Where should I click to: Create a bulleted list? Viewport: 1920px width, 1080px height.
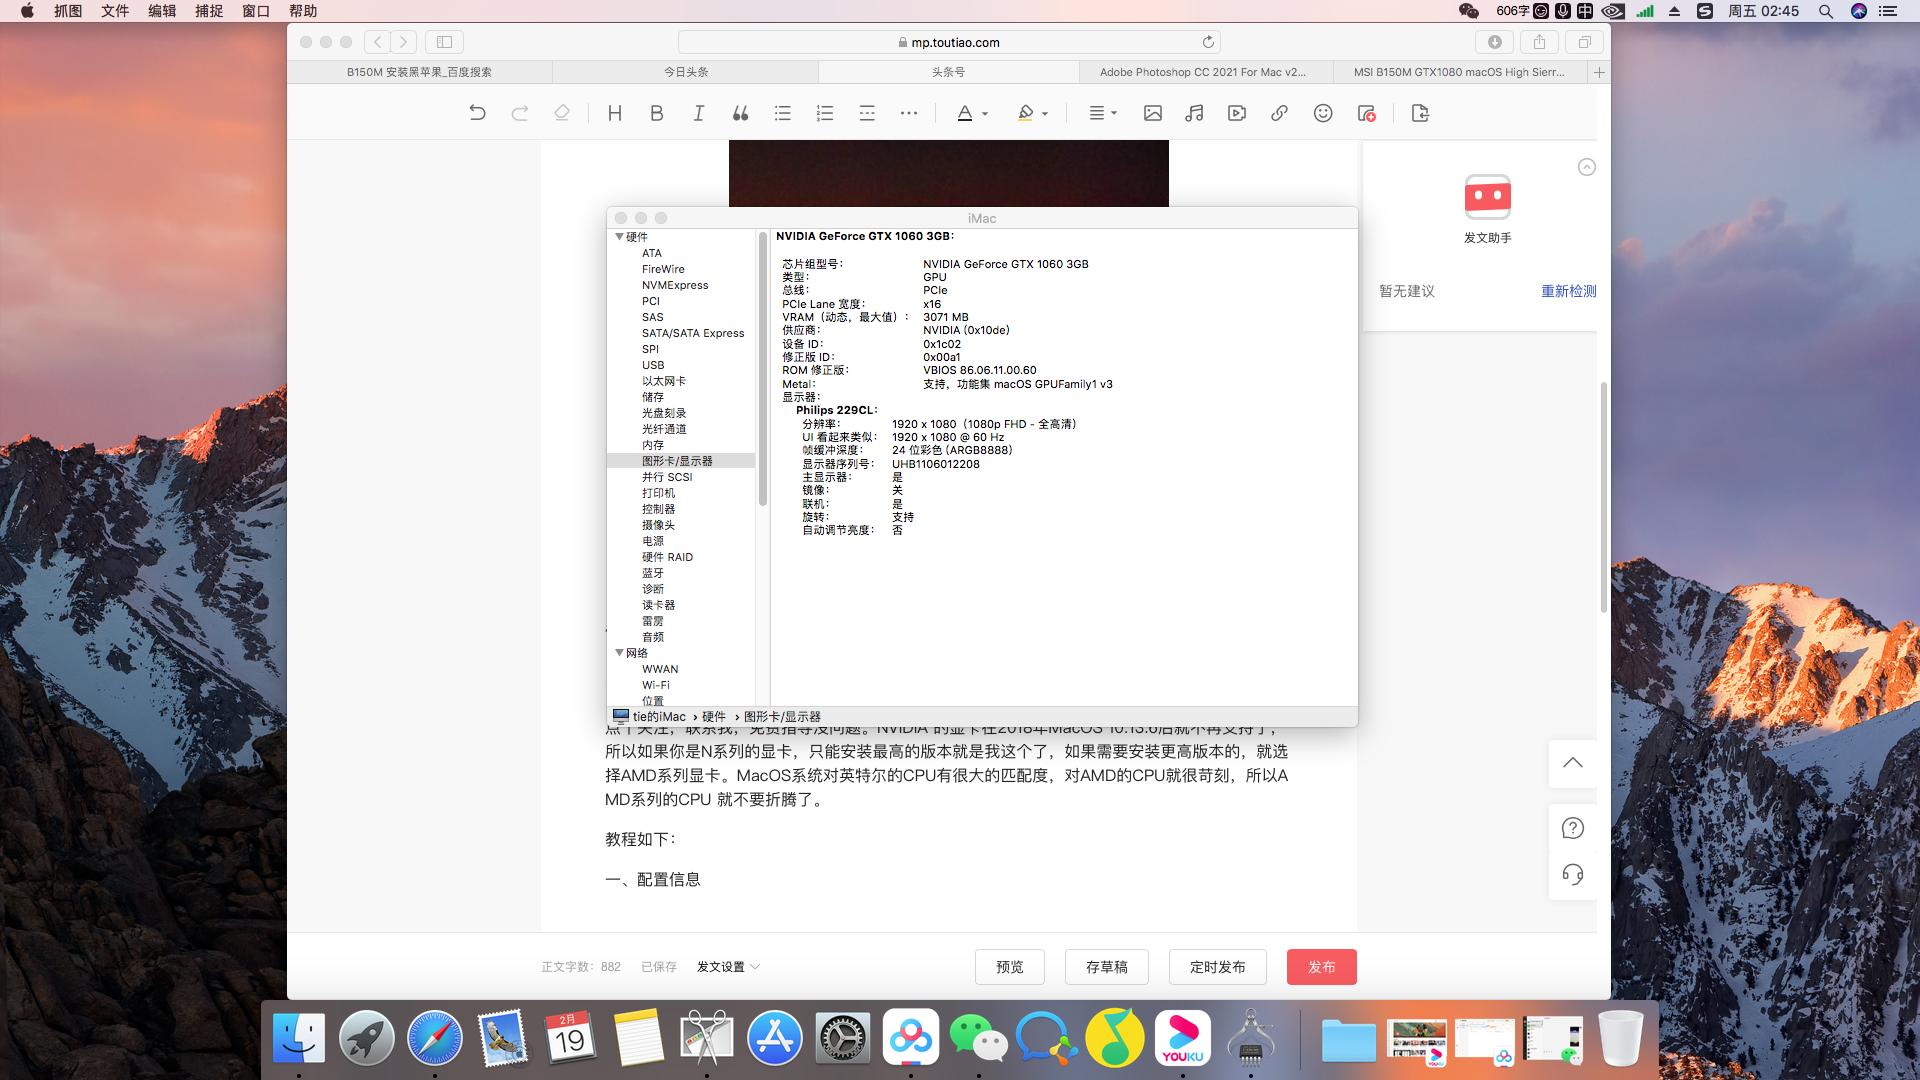point(782,113)
